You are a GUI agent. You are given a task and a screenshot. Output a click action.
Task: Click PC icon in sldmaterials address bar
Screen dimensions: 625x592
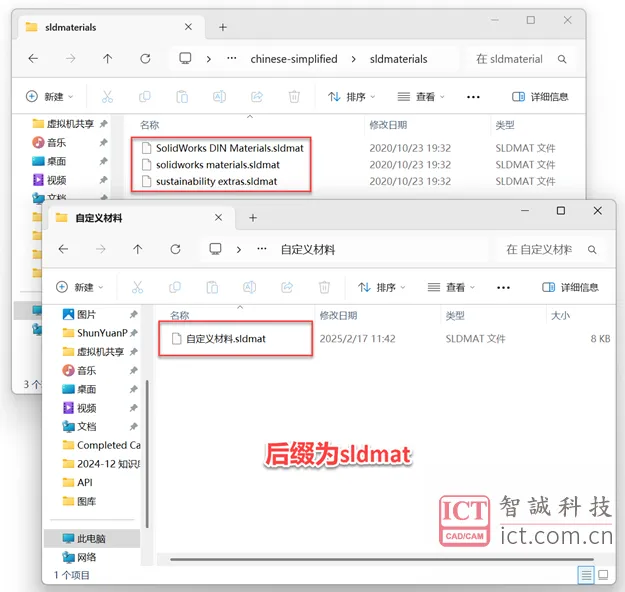tap(185, 59)
